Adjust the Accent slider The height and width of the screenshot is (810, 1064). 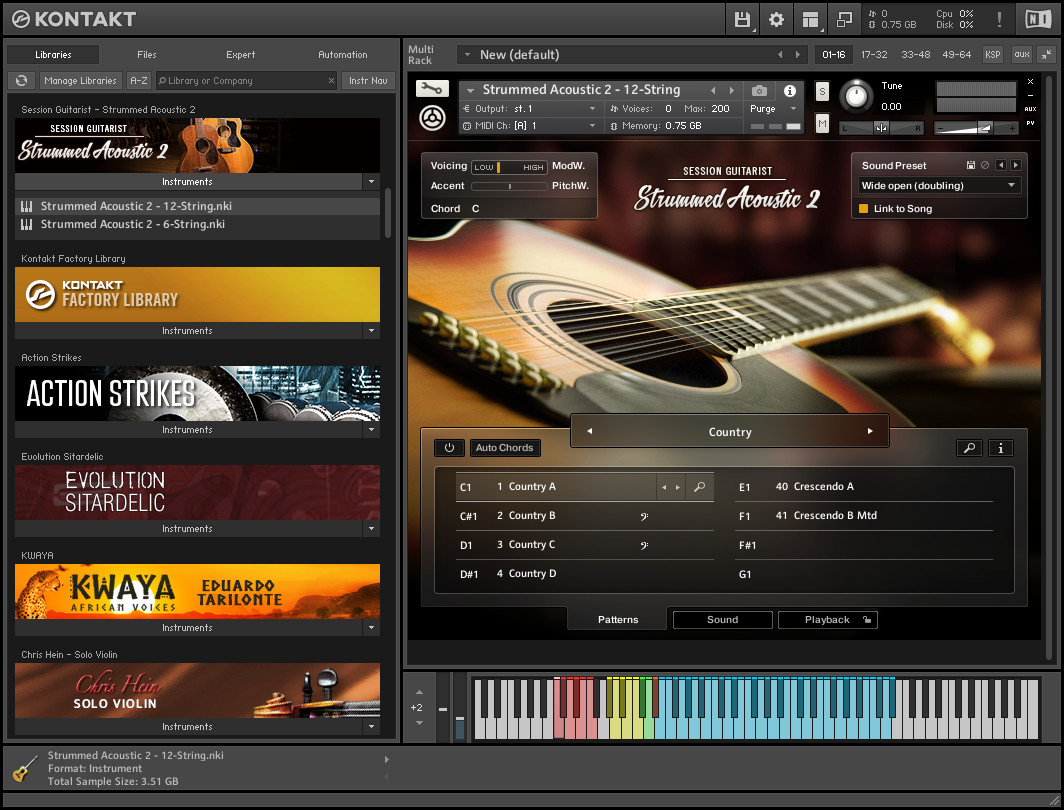509,186
